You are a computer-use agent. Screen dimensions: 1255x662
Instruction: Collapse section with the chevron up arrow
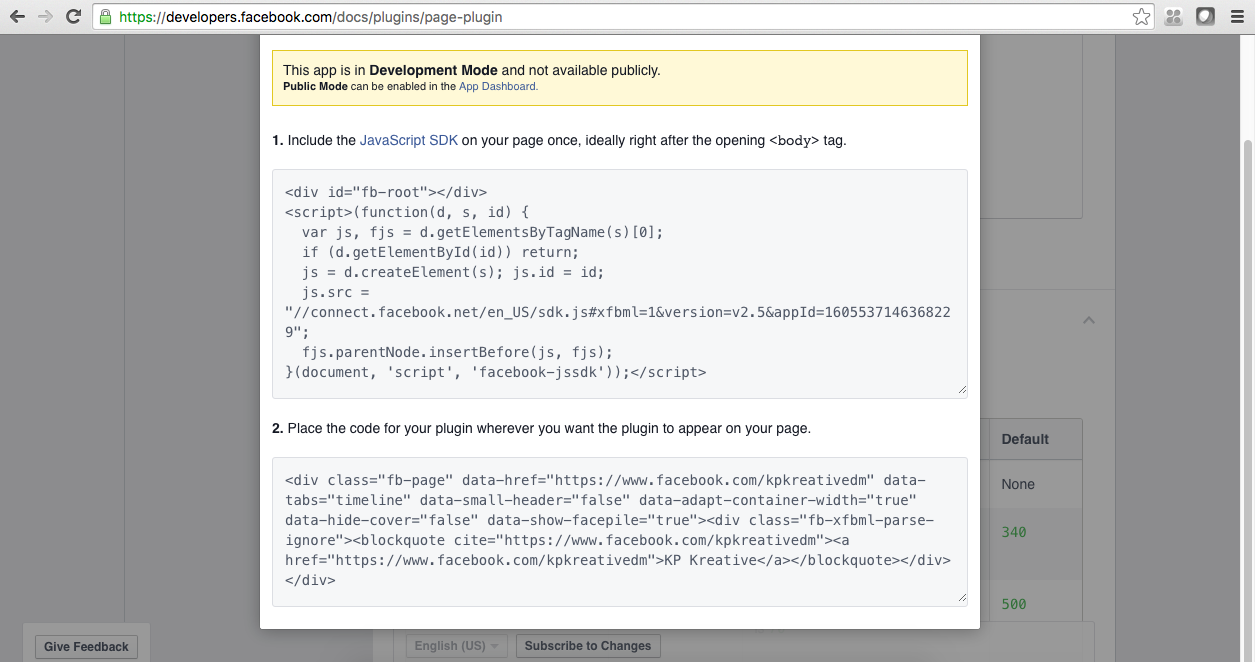[x=1089, y=320]
